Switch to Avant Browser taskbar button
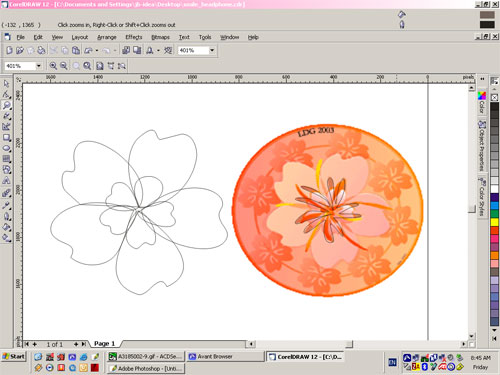Viewport: 500px width, 375px height. click(x=225, y=357)
